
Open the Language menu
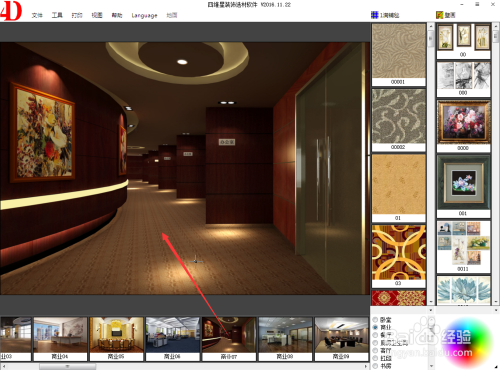click(x=144, y=15)
